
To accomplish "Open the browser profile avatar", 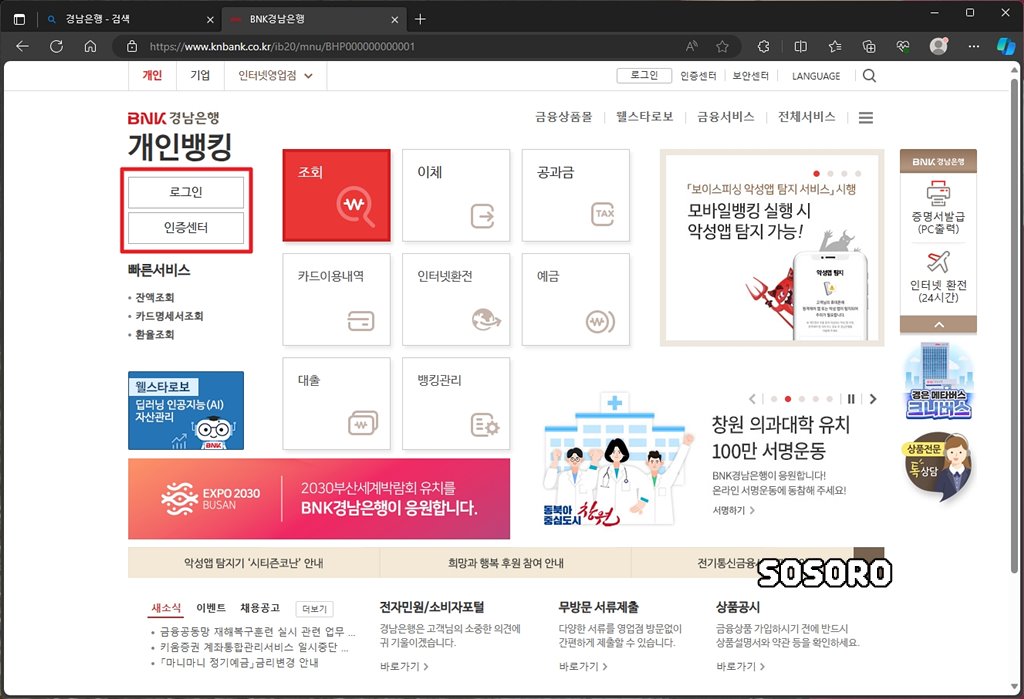I will tap(938, 46).
